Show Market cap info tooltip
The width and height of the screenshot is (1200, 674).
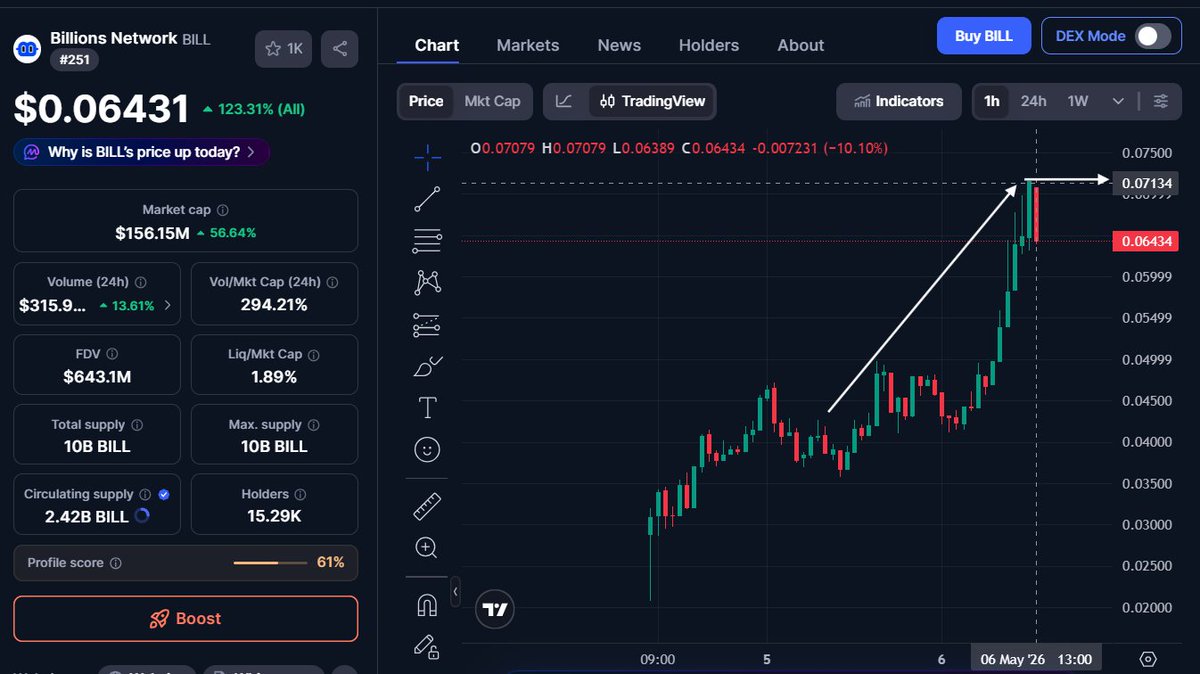click(222, 210)
